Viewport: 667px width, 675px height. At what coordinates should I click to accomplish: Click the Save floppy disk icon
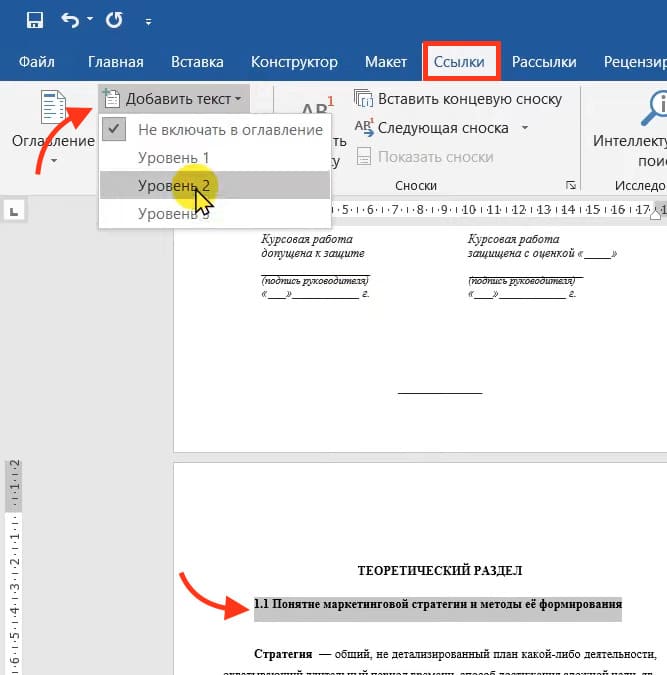34,20
